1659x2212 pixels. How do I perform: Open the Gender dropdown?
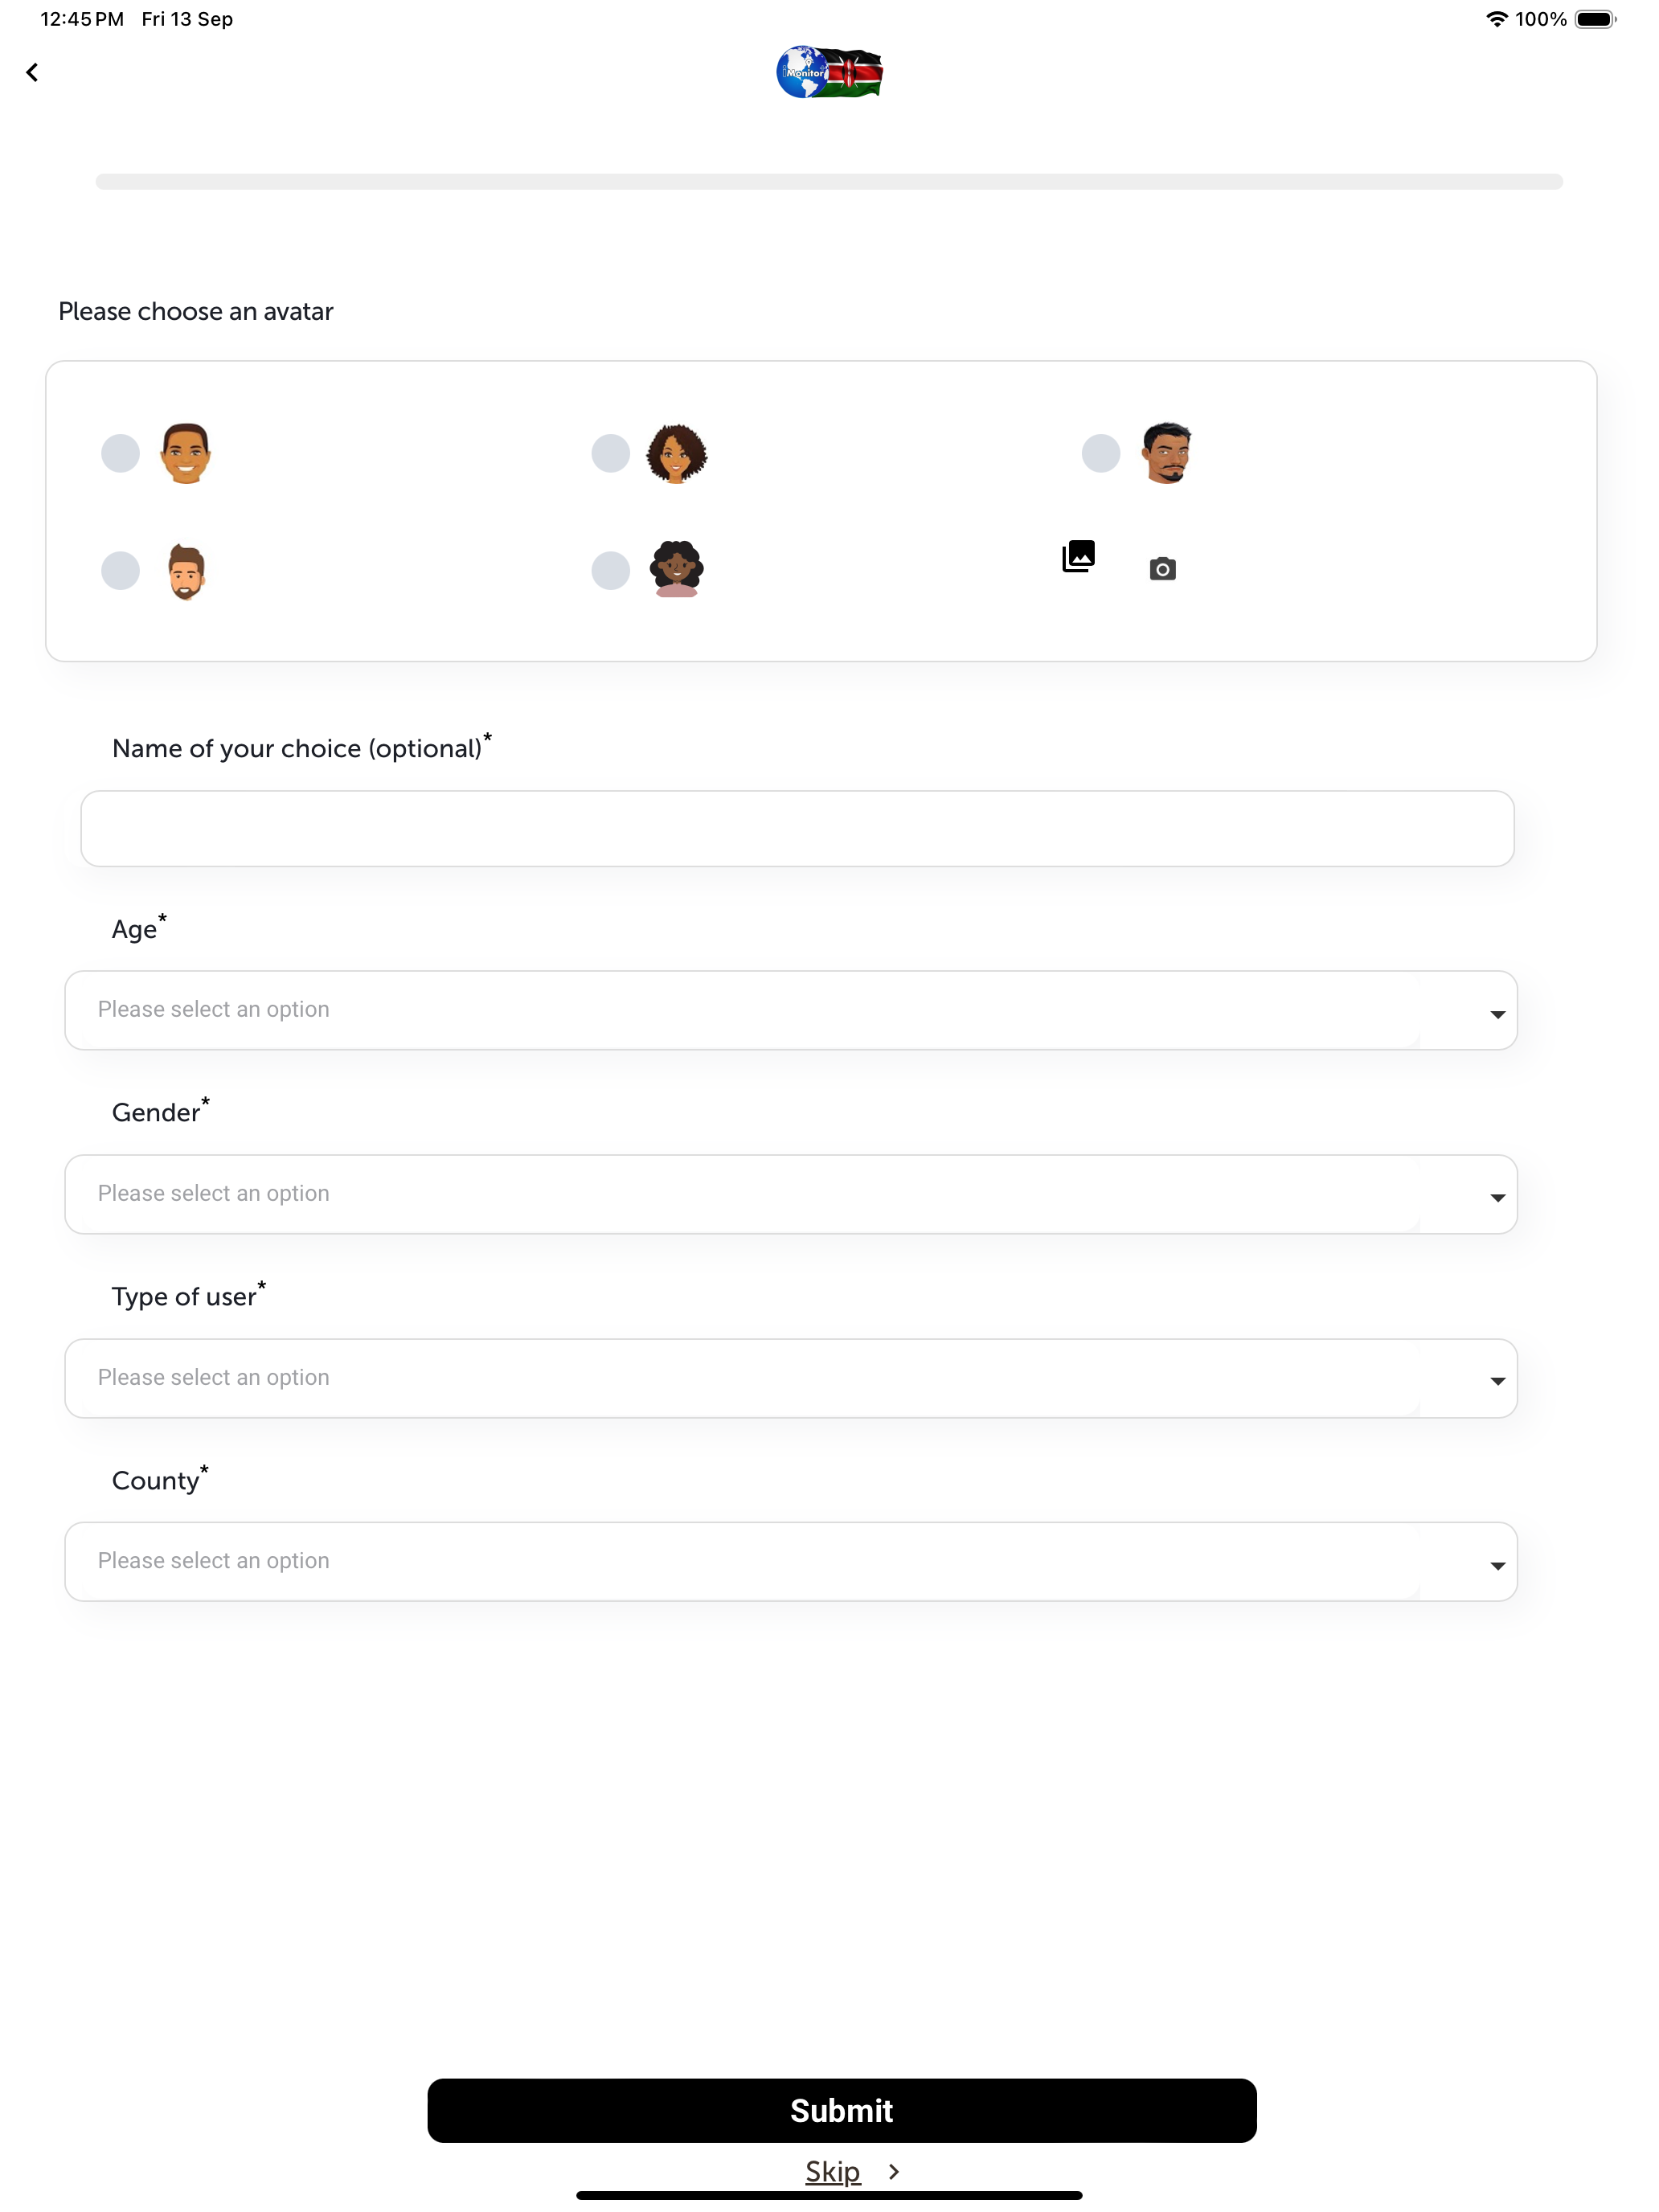click(x=790, y=1194)
